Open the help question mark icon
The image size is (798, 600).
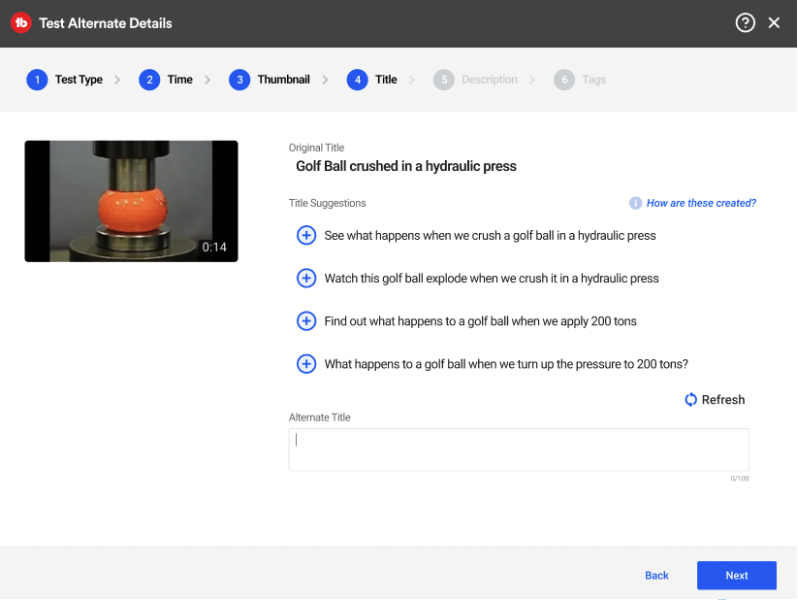point(745,23)
